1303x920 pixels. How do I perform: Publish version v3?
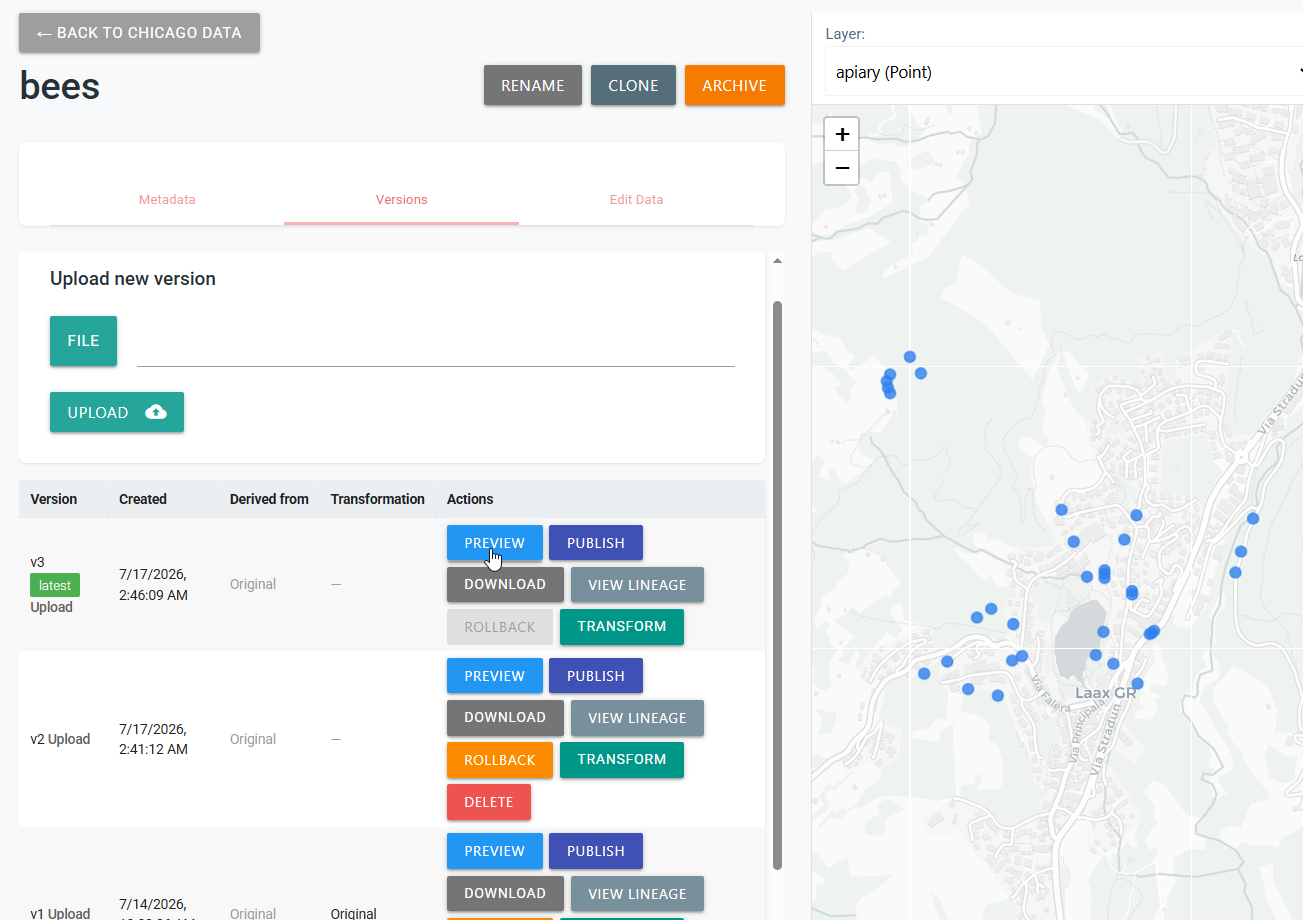pyautogui.click(x=596, y=543)
